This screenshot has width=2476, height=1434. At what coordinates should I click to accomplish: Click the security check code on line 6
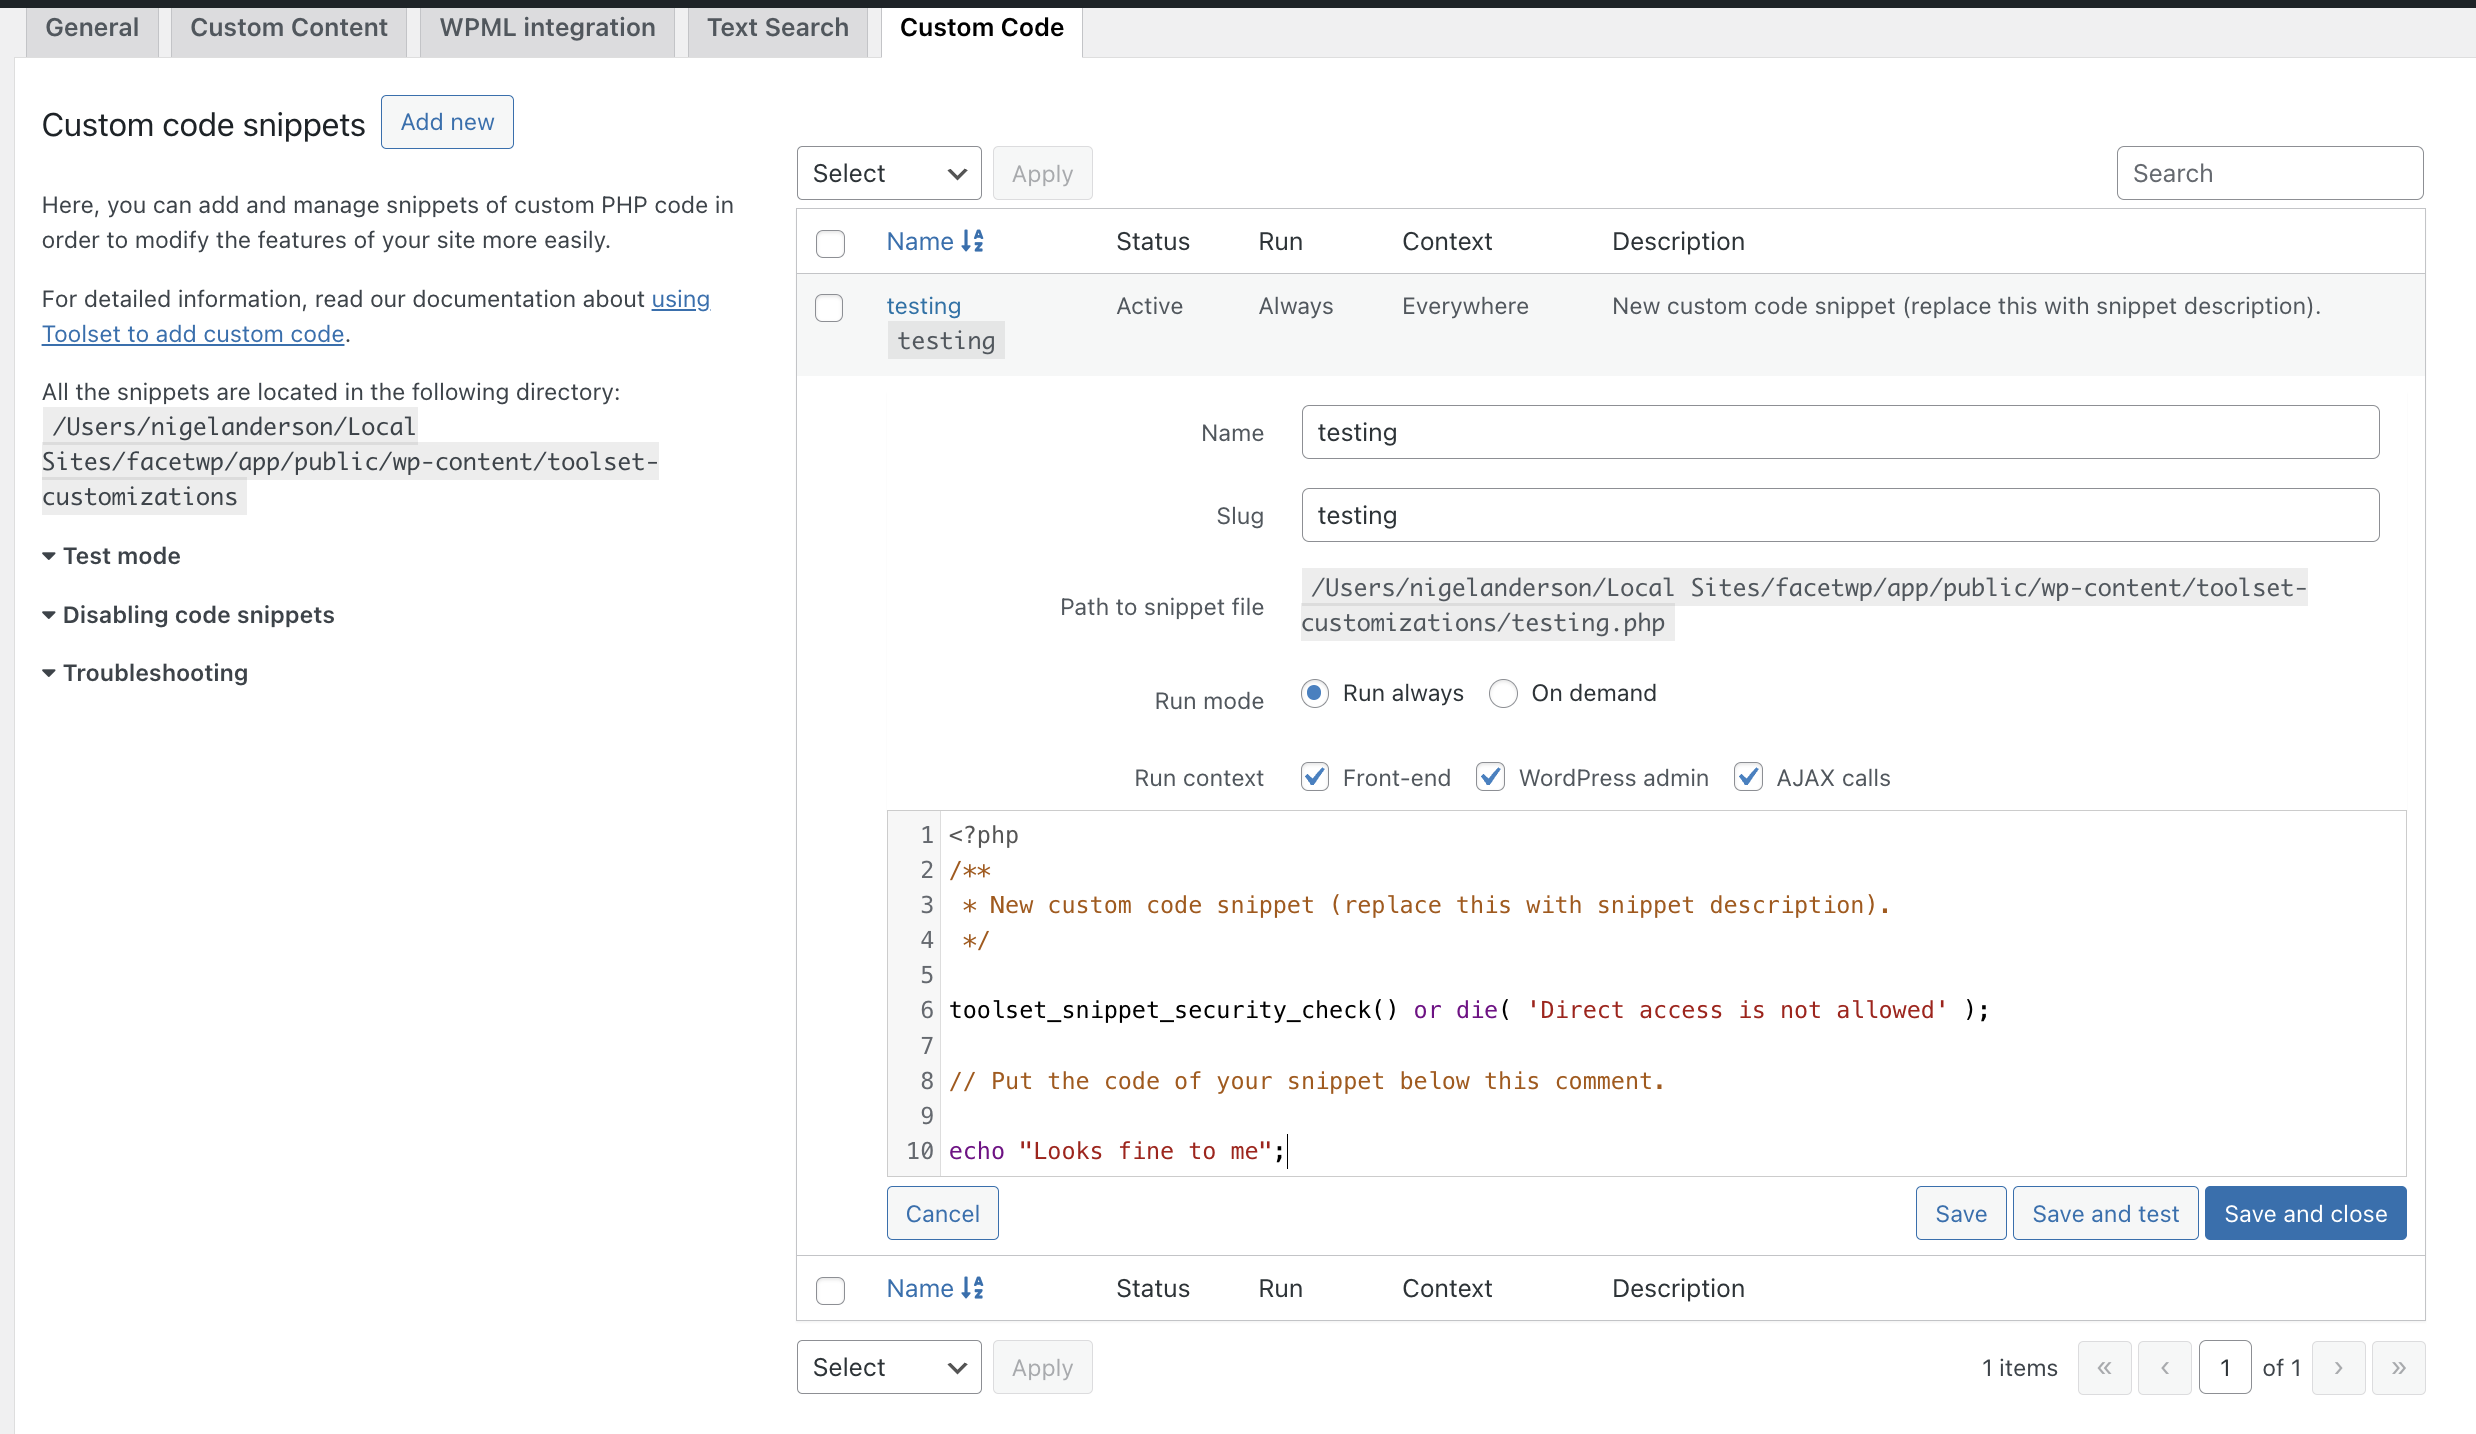[x=1469, y=1010]
